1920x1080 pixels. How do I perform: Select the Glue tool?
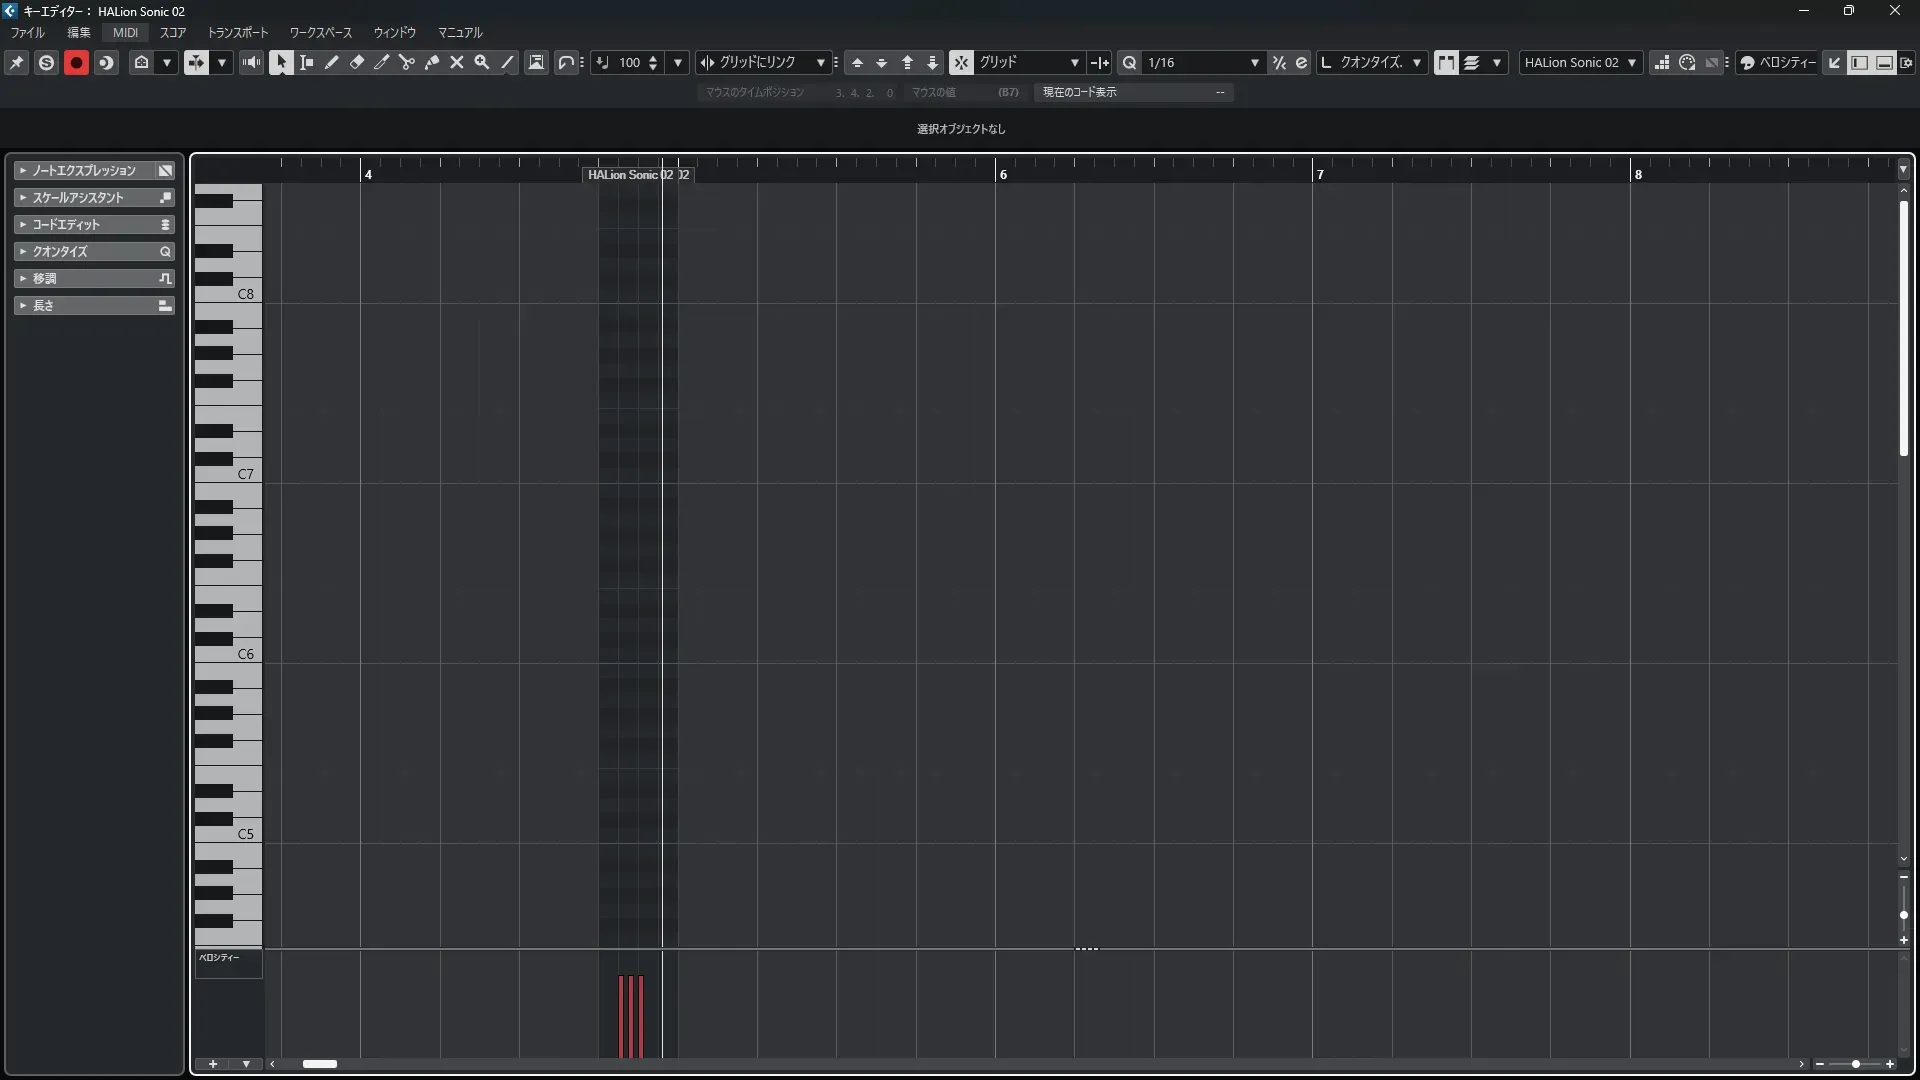point(432,62)
